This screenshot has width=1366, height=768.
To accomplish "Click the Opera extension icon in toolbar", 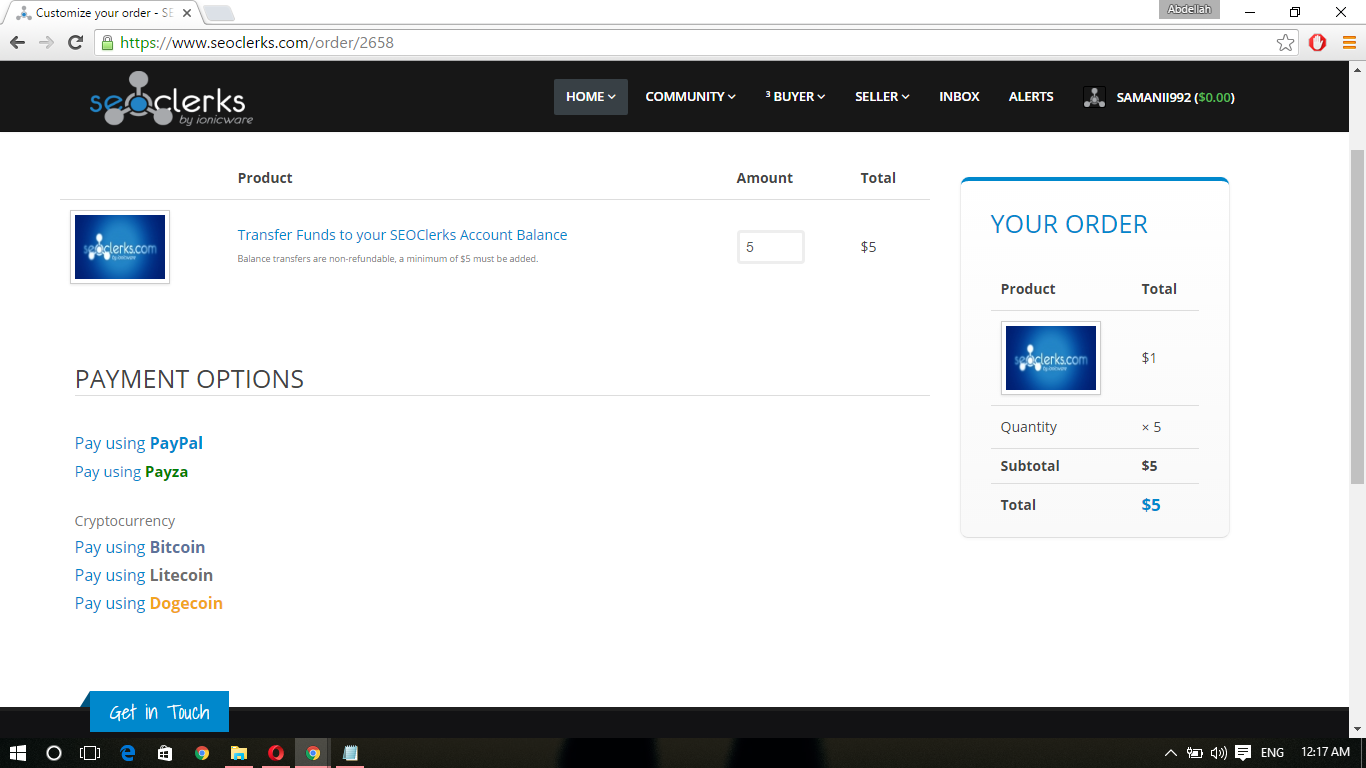I will click(x=1318, y=42).
